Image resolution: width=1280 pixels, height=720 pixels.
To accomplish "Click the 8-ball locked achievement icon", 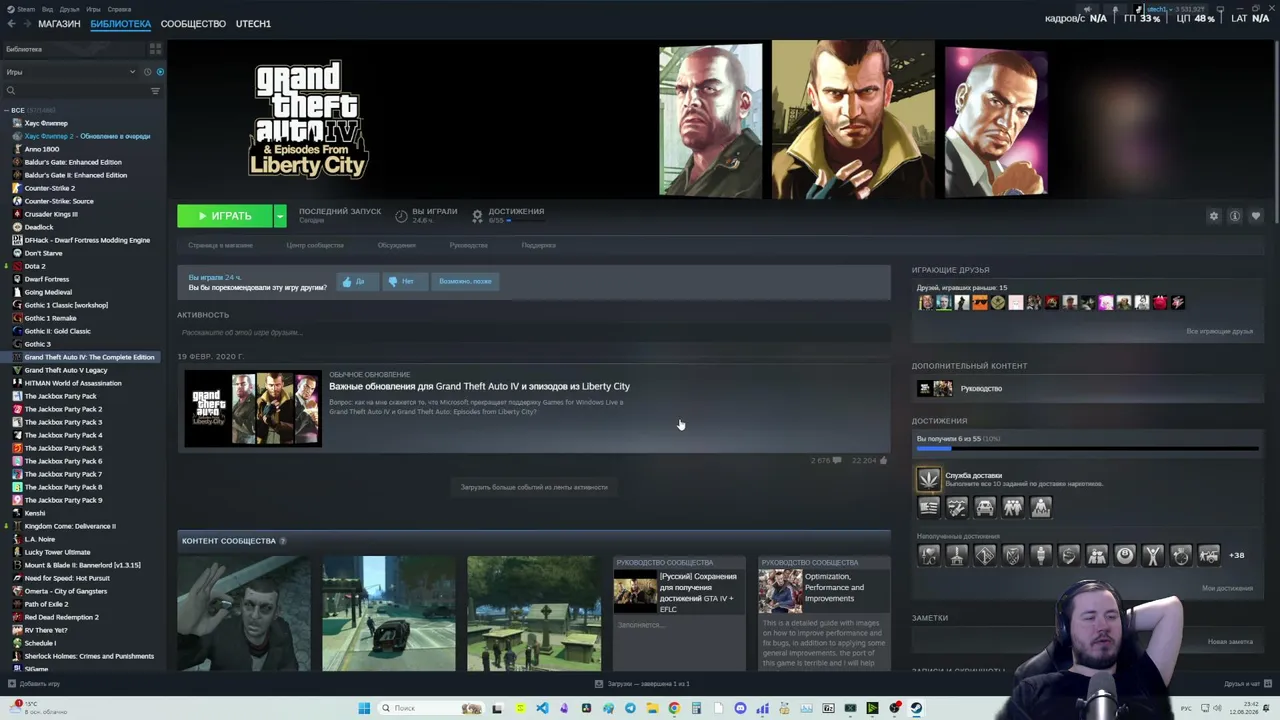I will [x=1125, y=555].
